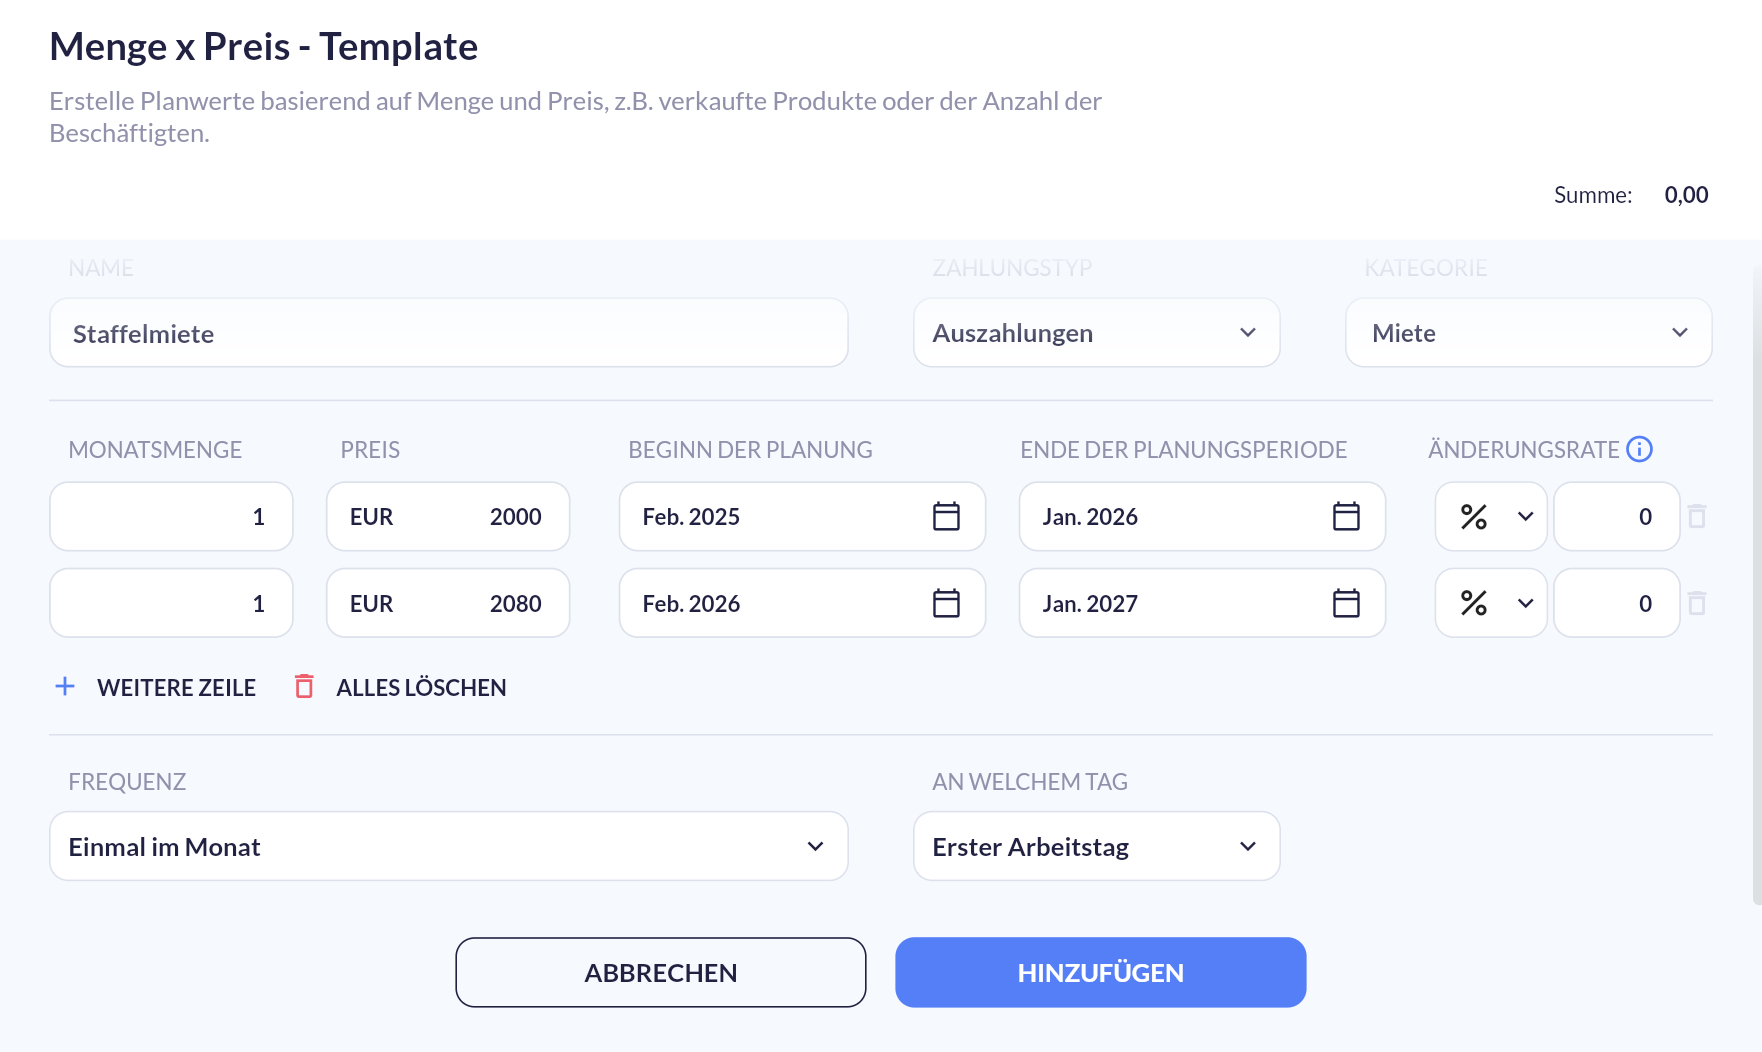Open the Kategorie dropdown showing Miete

pyautogui.click(x=1529, y=333)
